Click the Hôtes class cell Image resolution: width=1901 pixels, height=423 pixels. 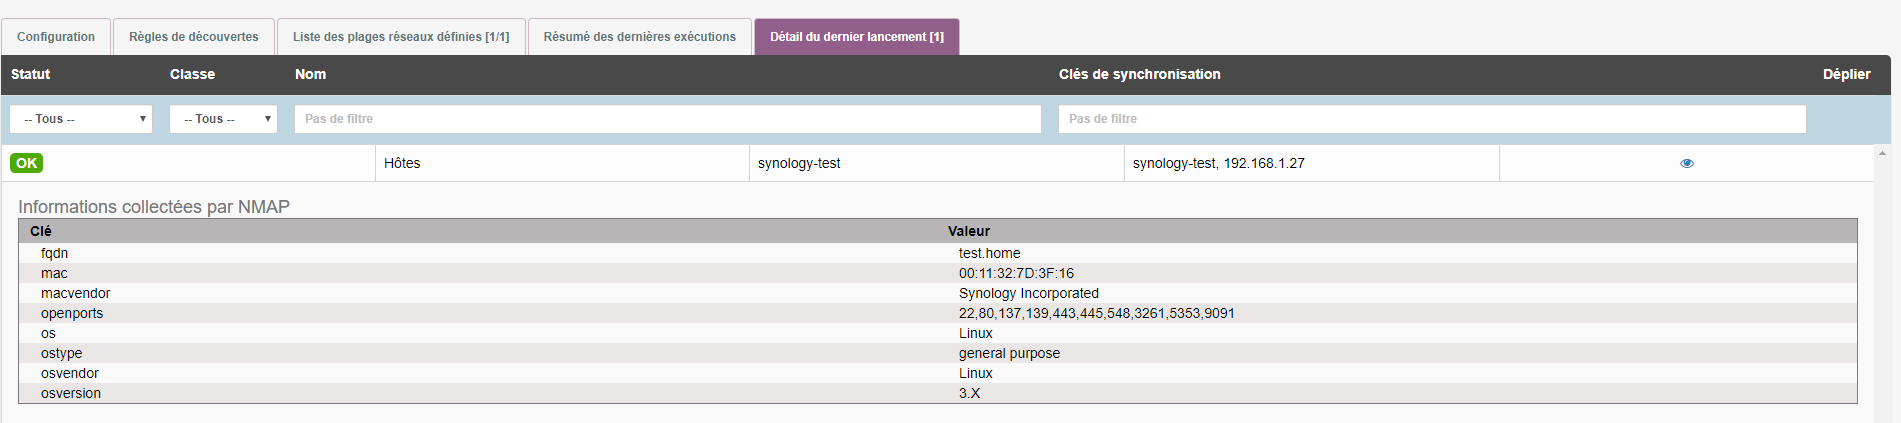coord(402,163)
